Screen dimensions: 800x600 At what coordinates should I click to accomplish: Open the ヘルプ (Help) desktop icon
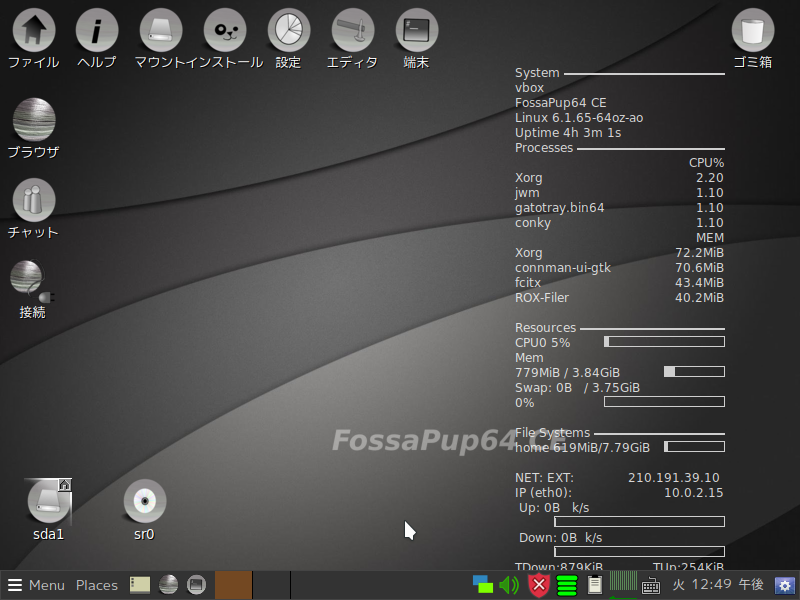pyautogui.click(x=97, y=30)
